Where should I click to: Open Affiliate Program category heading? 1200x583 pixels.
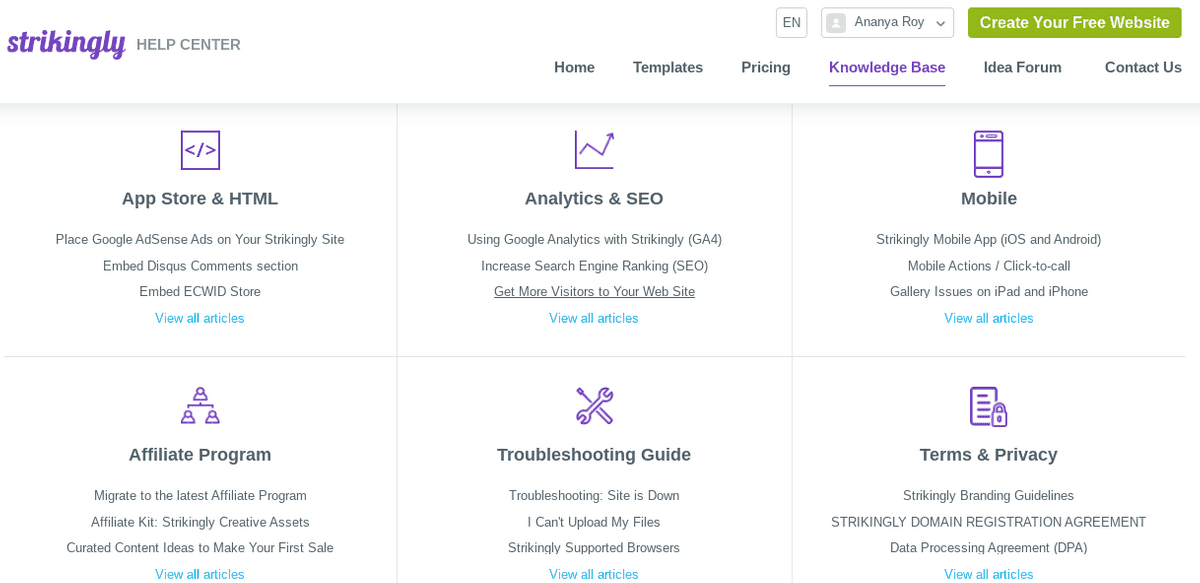click(x=200, y=454)
